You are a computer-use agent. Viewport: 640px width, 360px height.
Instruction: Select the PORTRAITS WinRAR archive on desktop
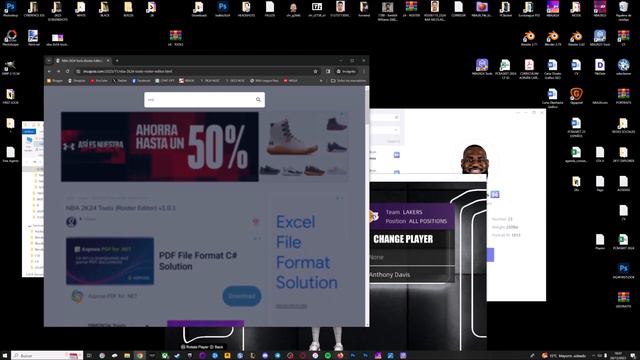click(623, 96)
